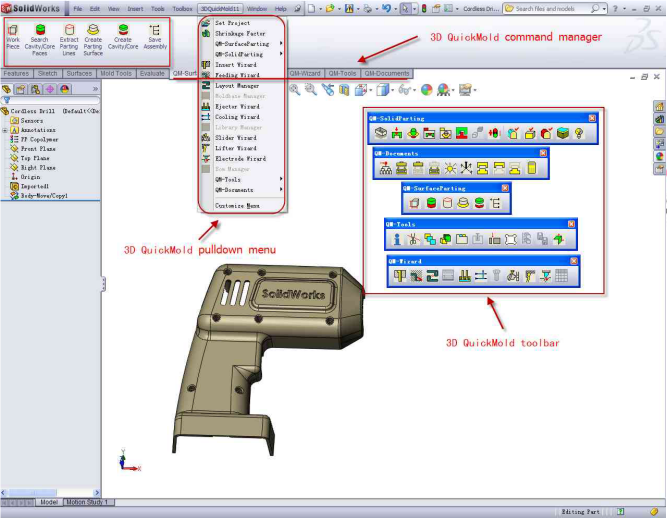
Task: Click Ejector Wizard icon in QM-Wizard toolbar
Action: [465, 276]
